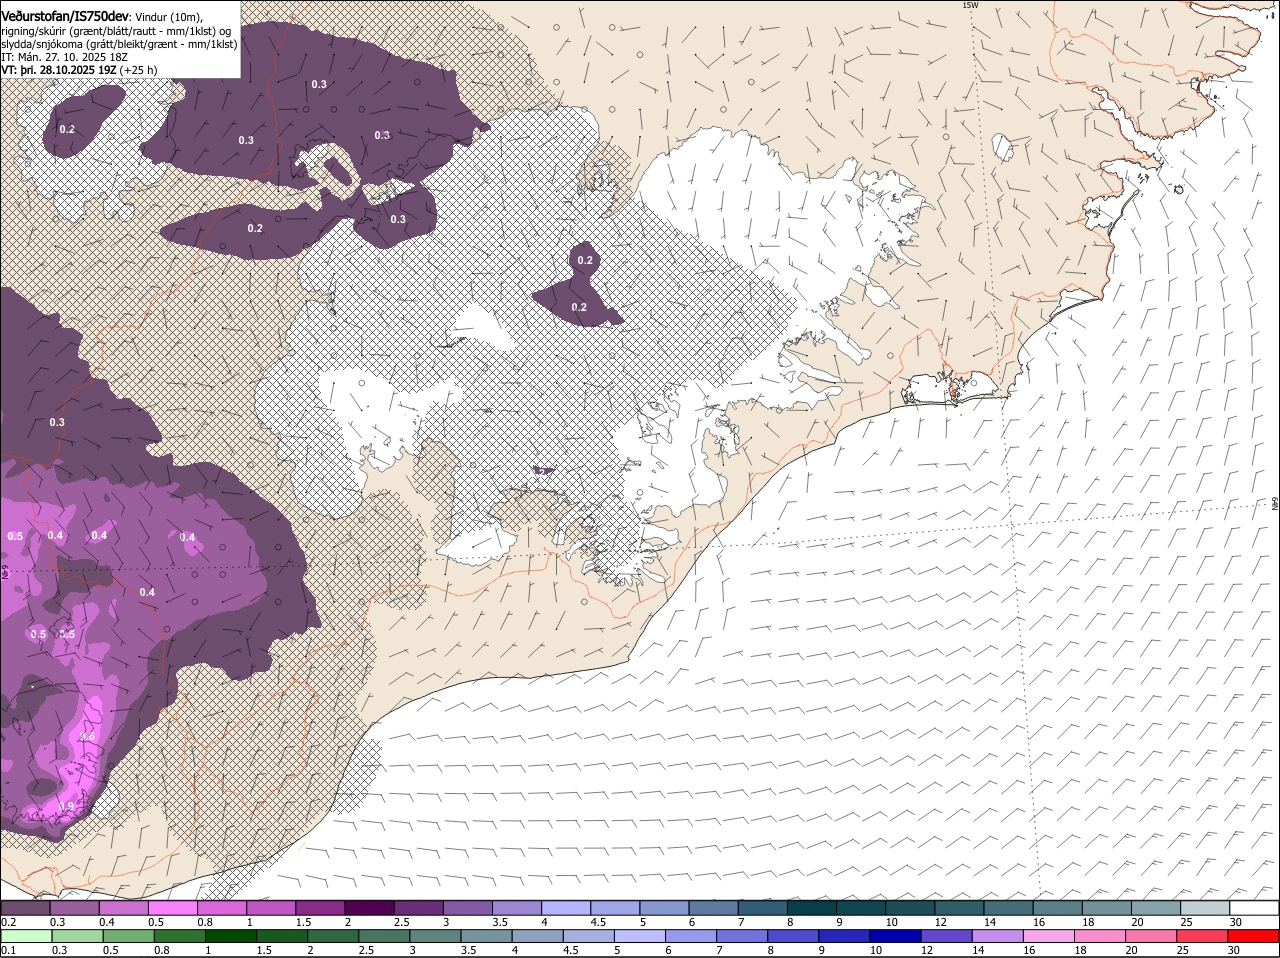Click upper legend swatch between 1 and 1.5
This screenshot has width=1280, height=958.
click(273, 908)
